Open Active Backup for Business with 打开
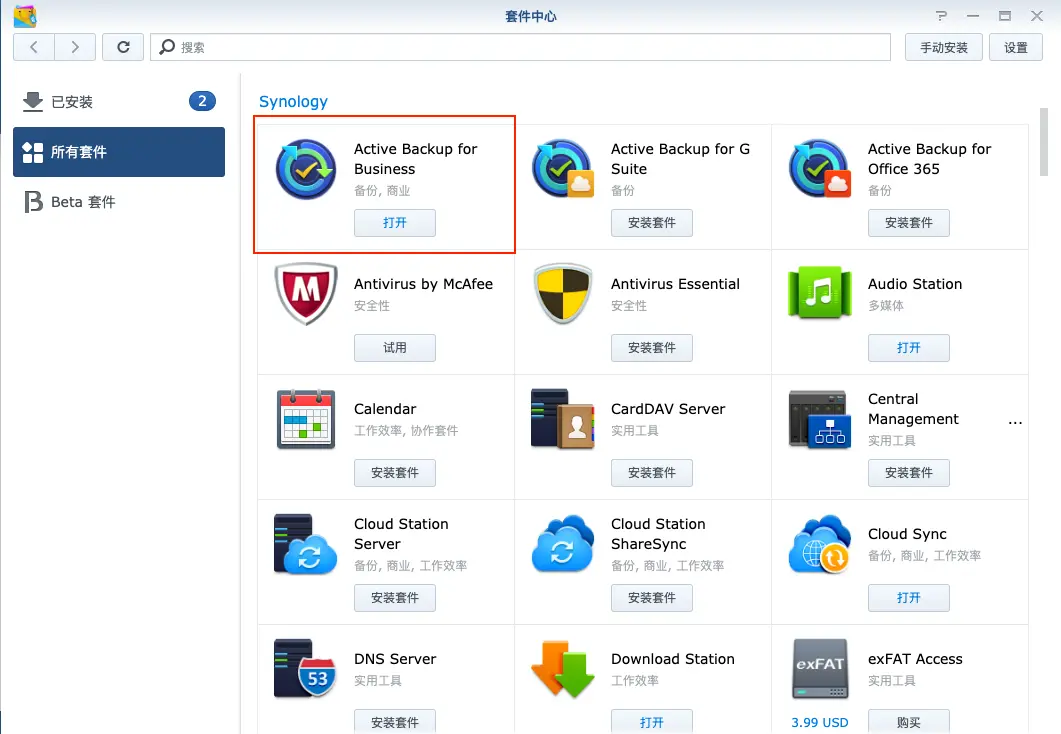The height and width of the screenshot is (734, 1061). tap(394, 223)
